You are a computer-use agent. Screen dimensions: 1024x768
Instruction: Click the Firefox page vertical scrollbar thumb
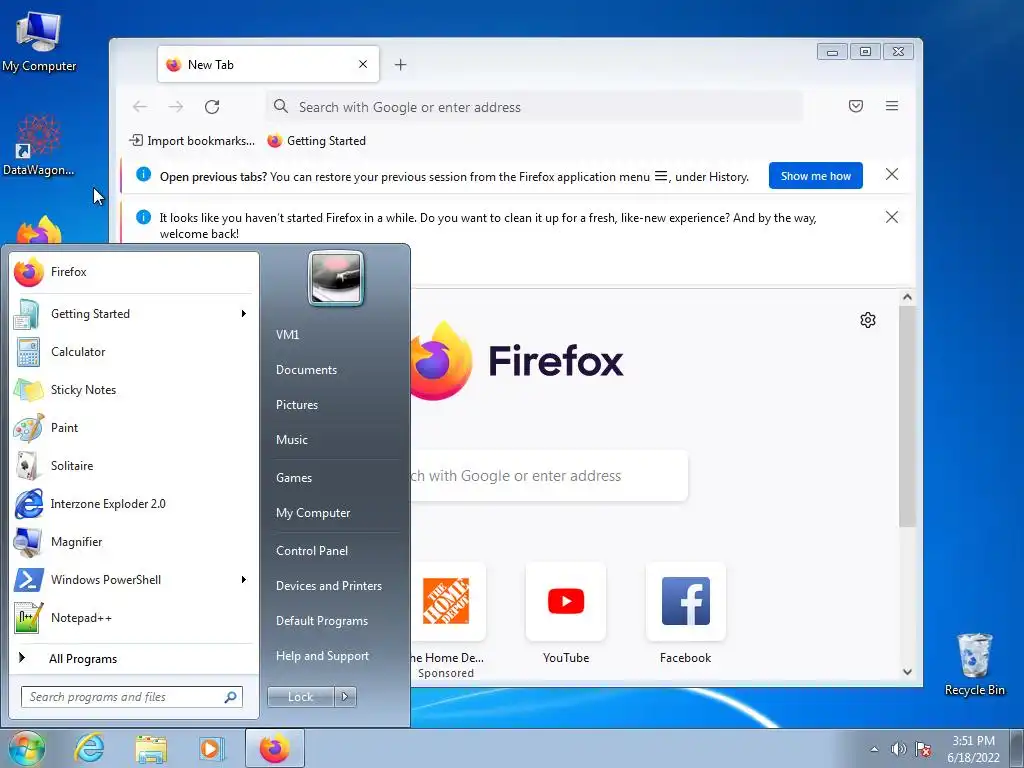(x=907, y=415)
